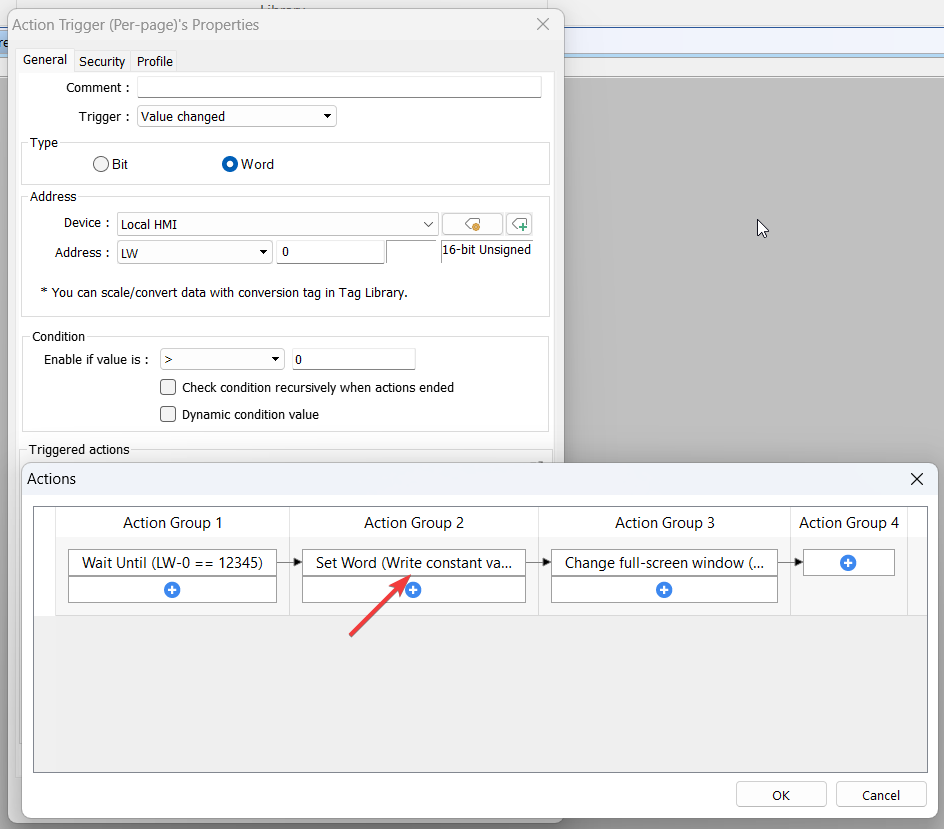Screen dimensions: 944x829
Task: Click the Action Group 4 header
Action: 849,523
